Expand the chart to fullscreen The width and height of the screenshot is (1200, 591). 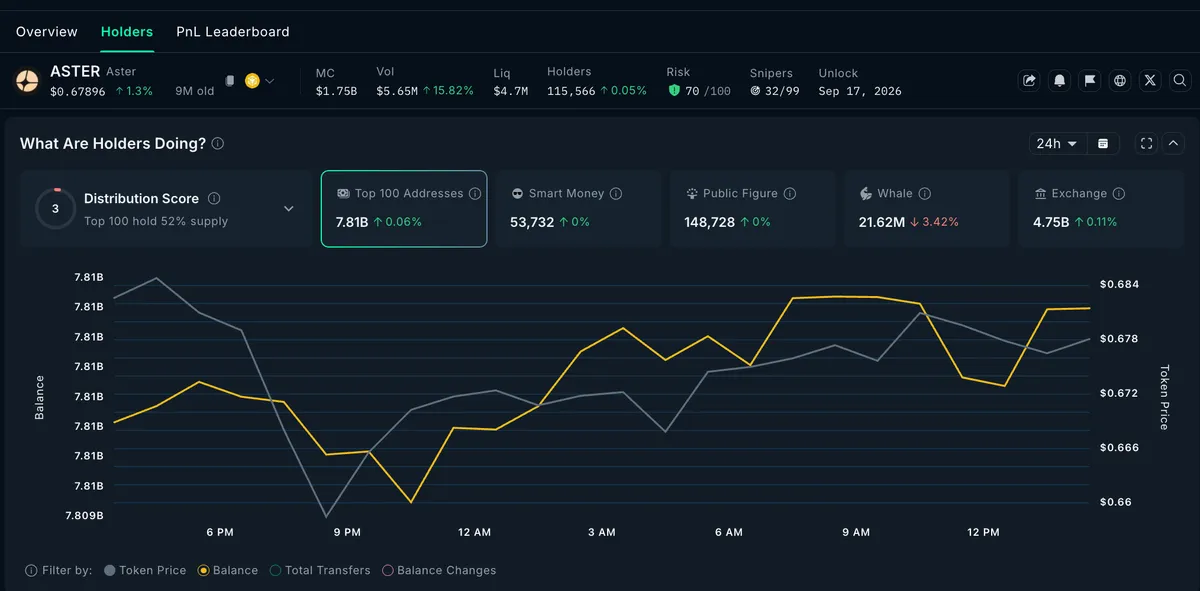[1146, 144]
